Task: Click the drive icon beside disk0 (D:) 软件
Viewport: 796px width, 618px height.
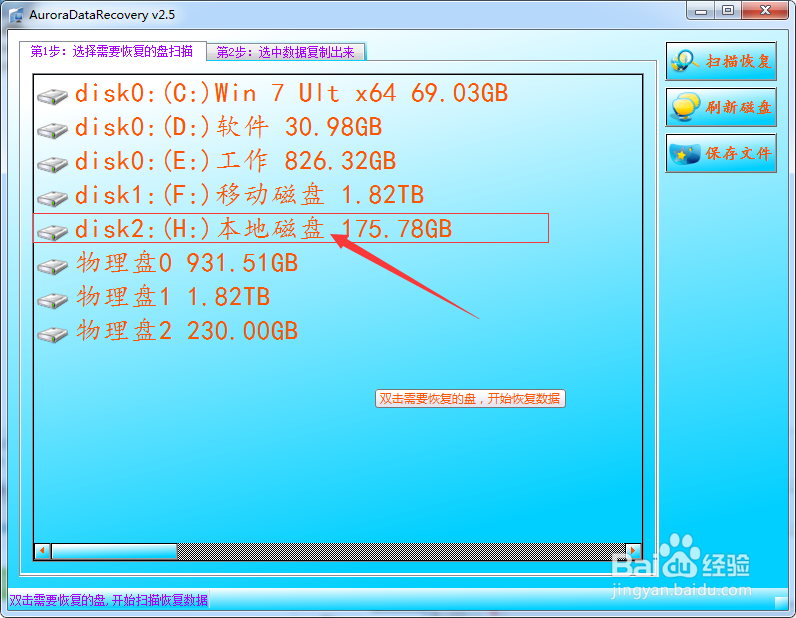Action: click(52, 130)
